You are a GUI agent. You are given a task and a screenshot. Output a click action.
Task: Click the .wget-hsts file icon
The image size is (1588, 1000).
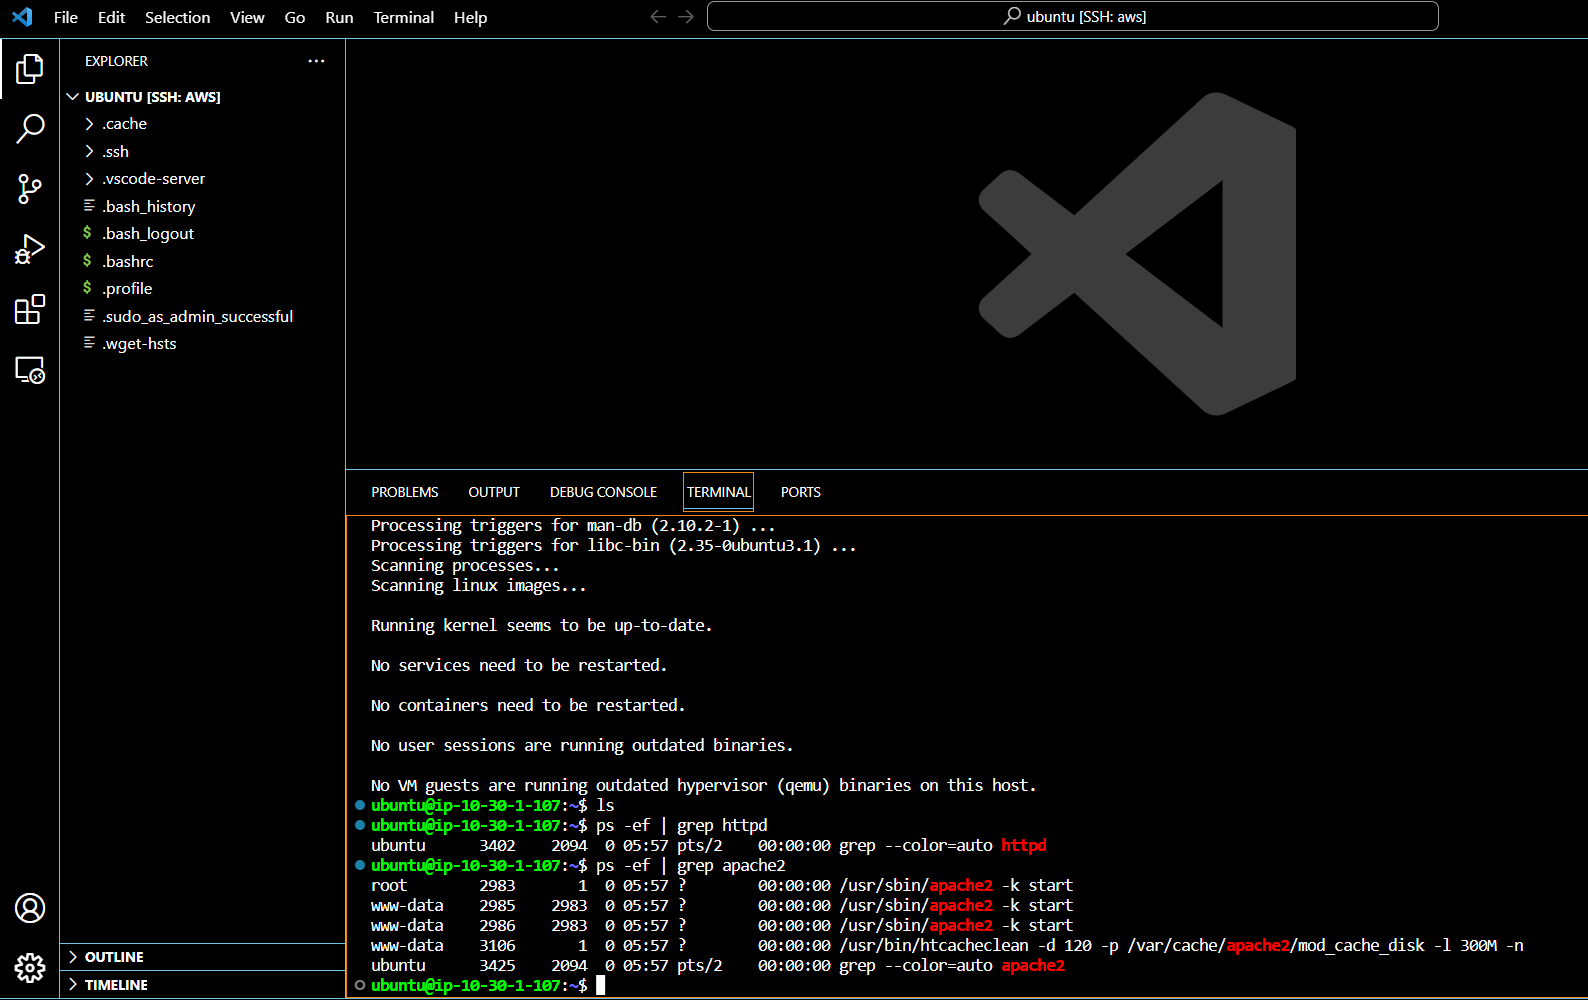[x=89, y=342]
